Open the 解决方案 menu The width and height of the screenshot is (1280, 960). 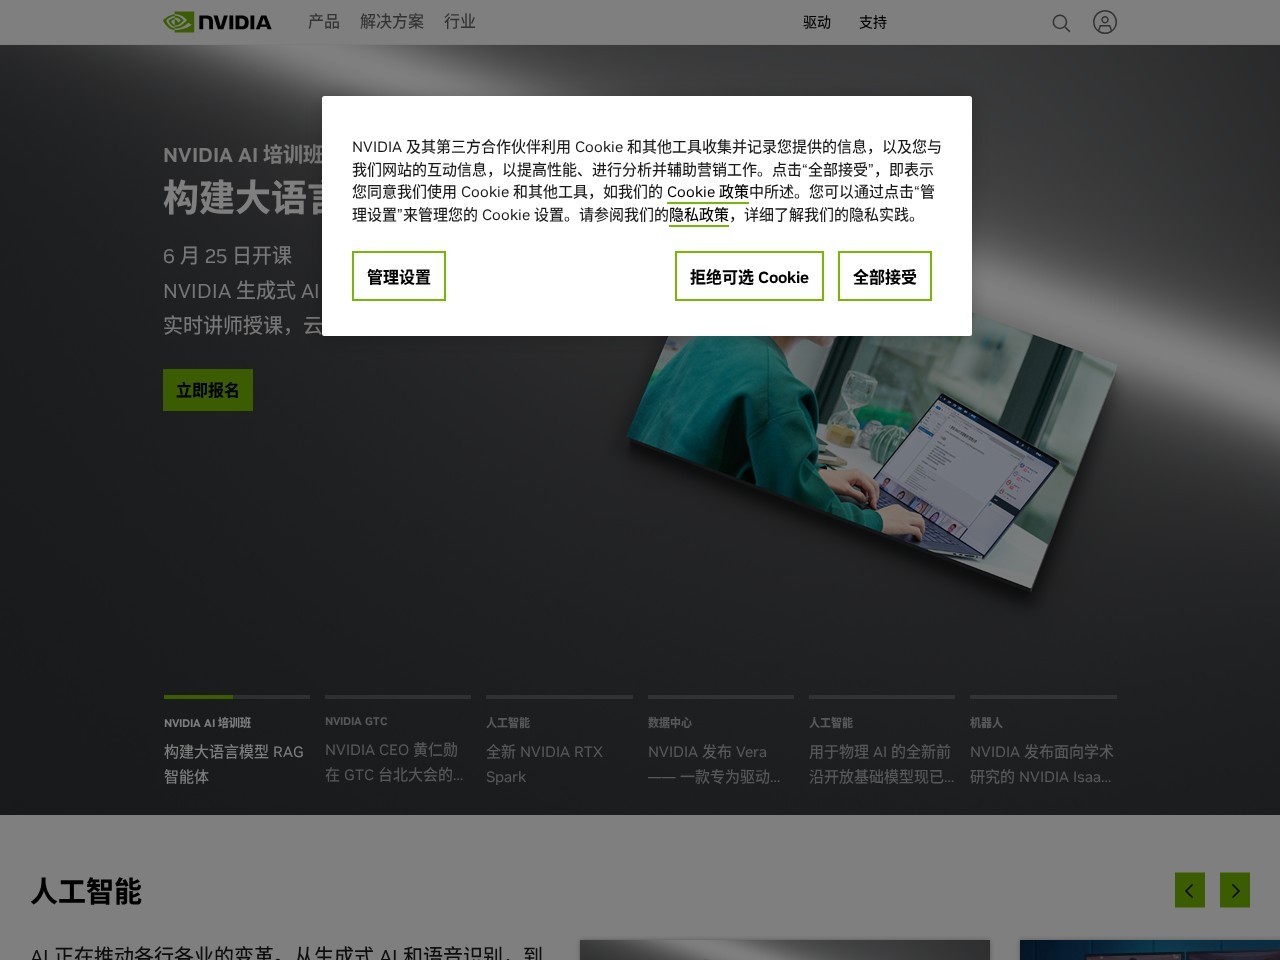pos(392,21)
